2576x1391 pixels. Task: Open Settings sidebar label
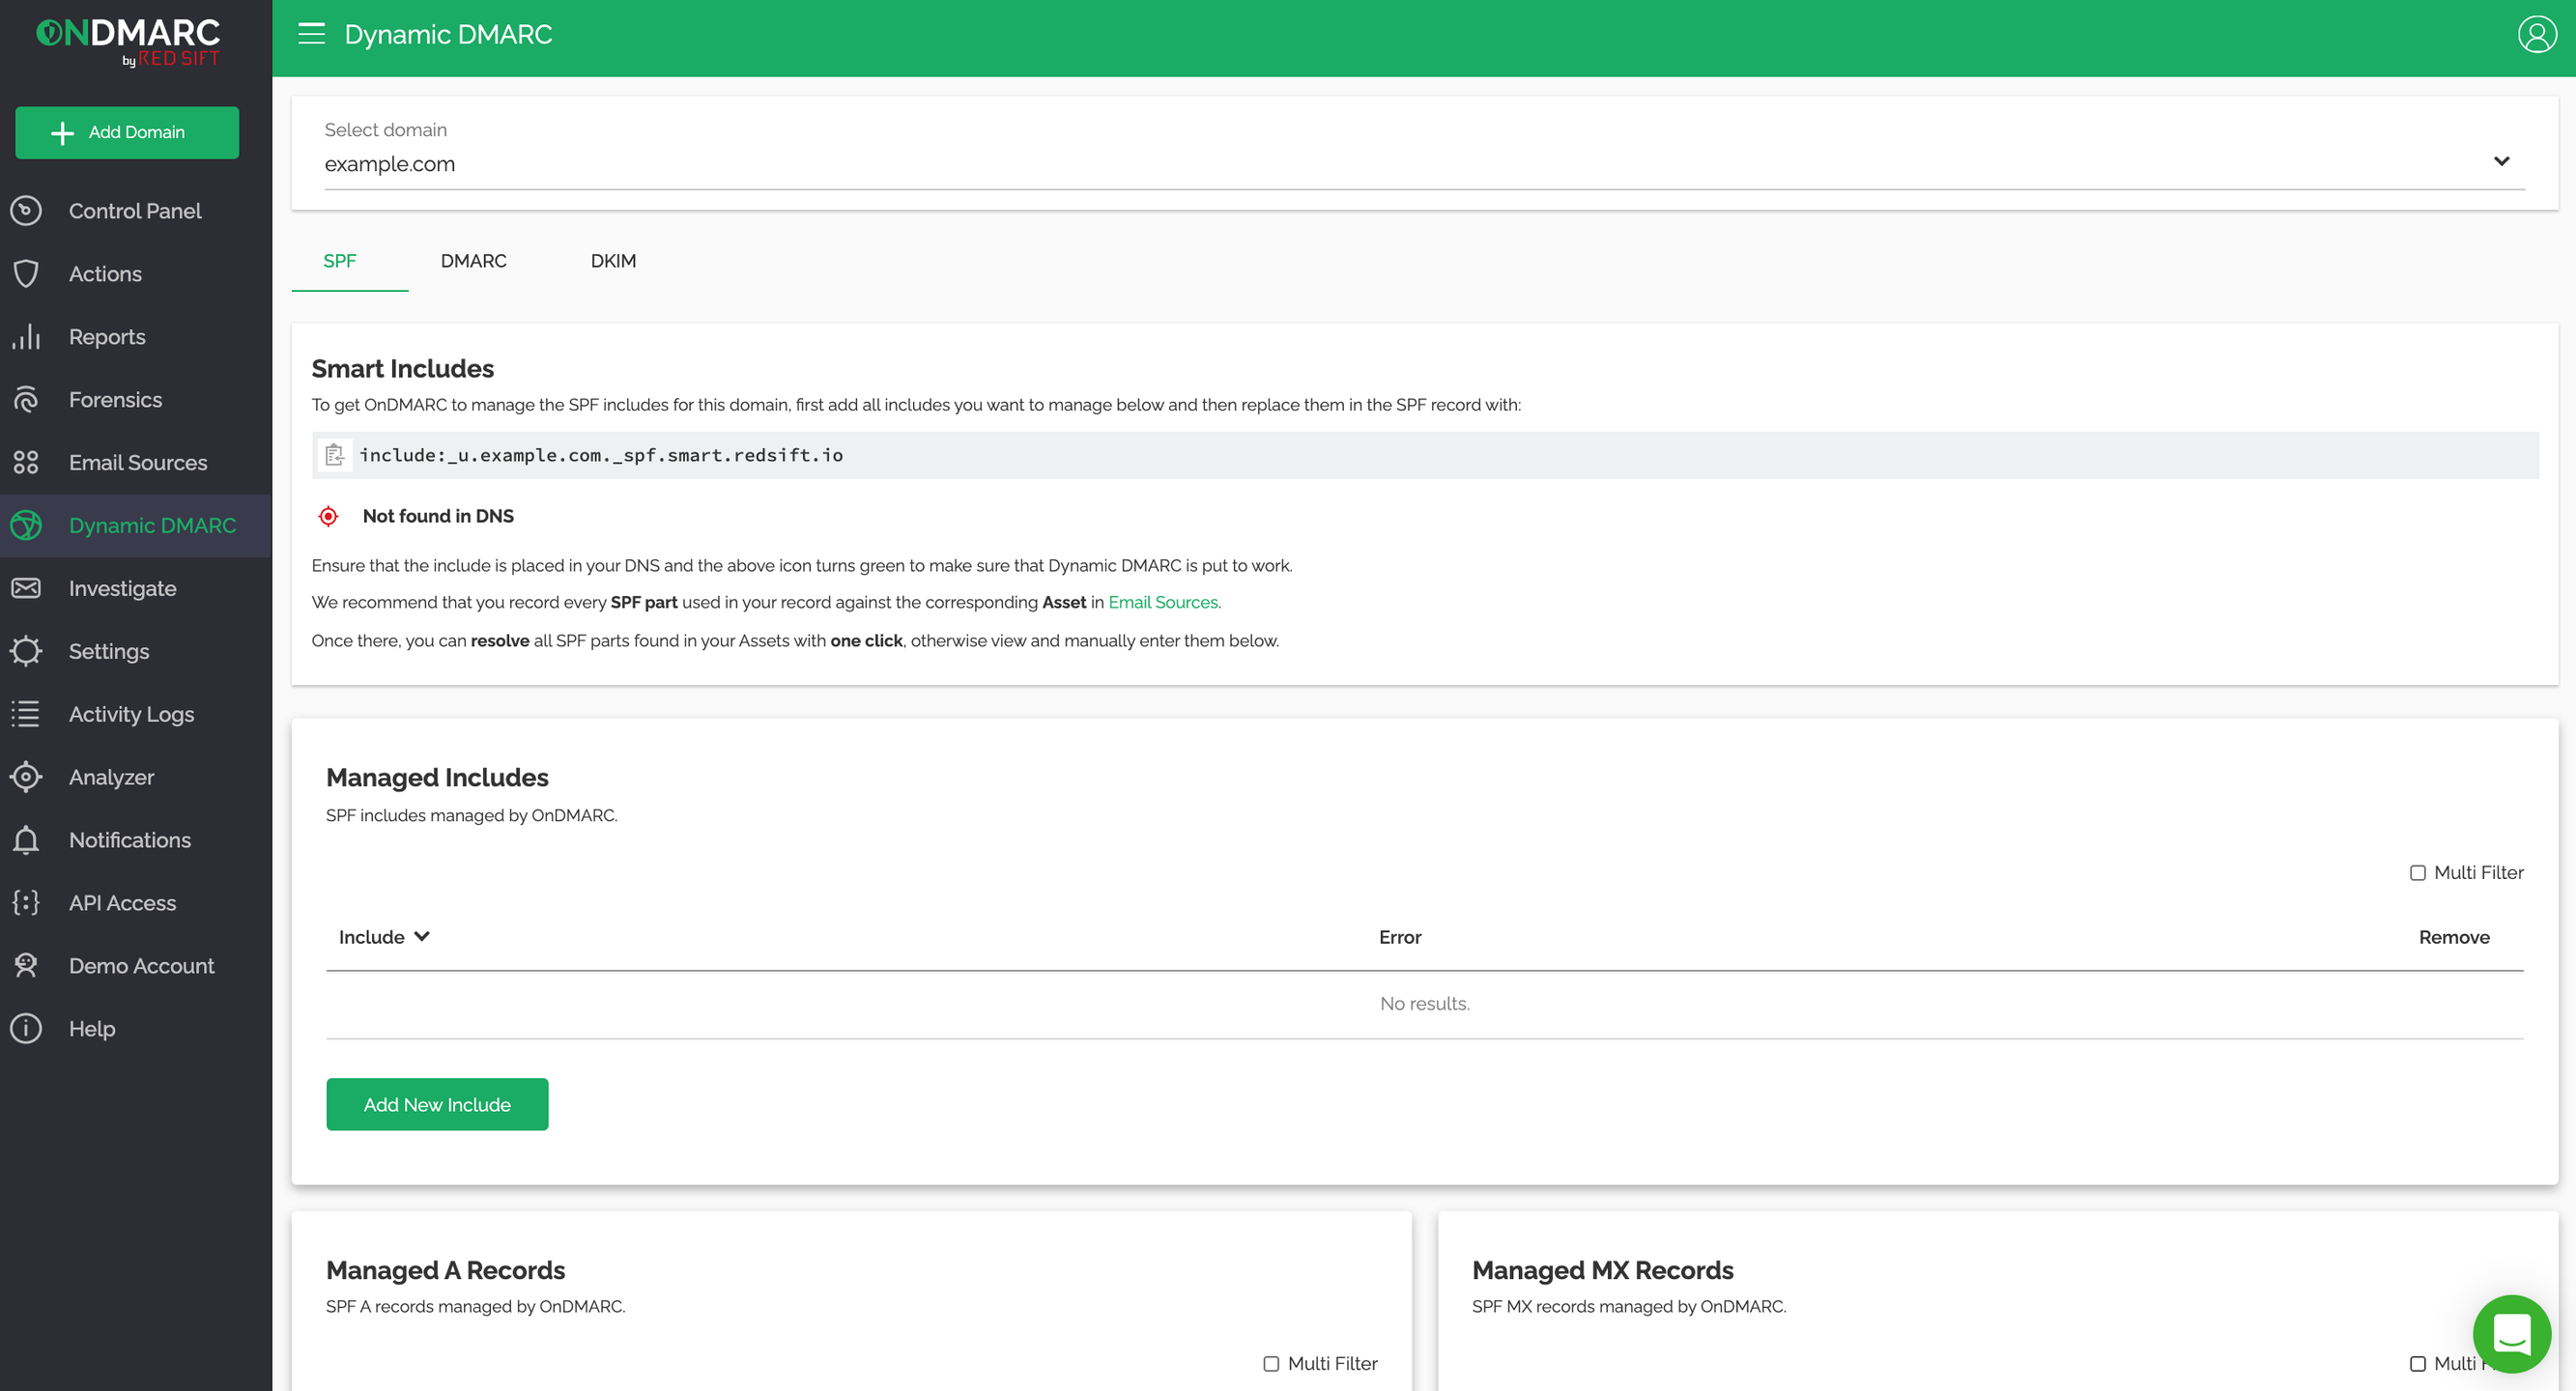tap(109, 651)
